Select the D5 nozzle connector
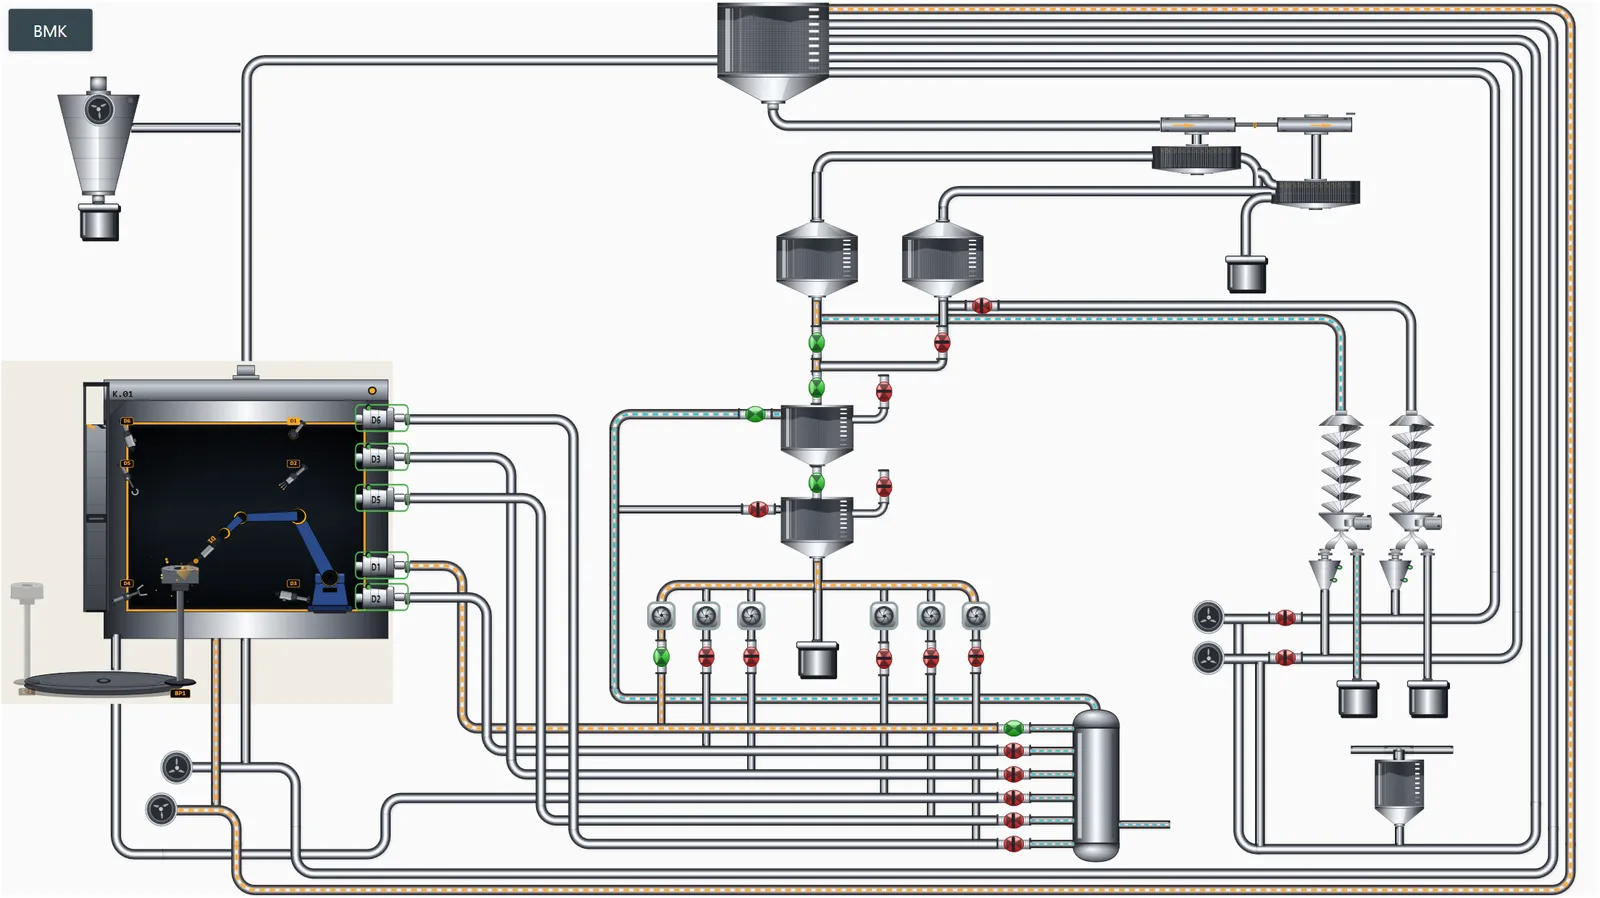Image resolution: width=1600 pixels, height=898 pixels. click(x=382, y=498)
